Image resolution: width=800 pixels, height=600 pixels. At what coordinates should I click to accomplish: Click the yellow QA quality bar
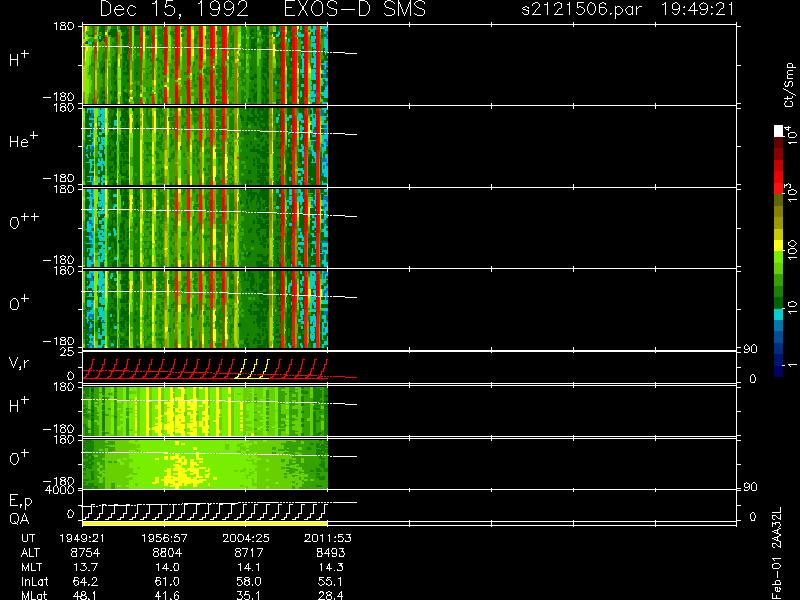coord(205,523)
